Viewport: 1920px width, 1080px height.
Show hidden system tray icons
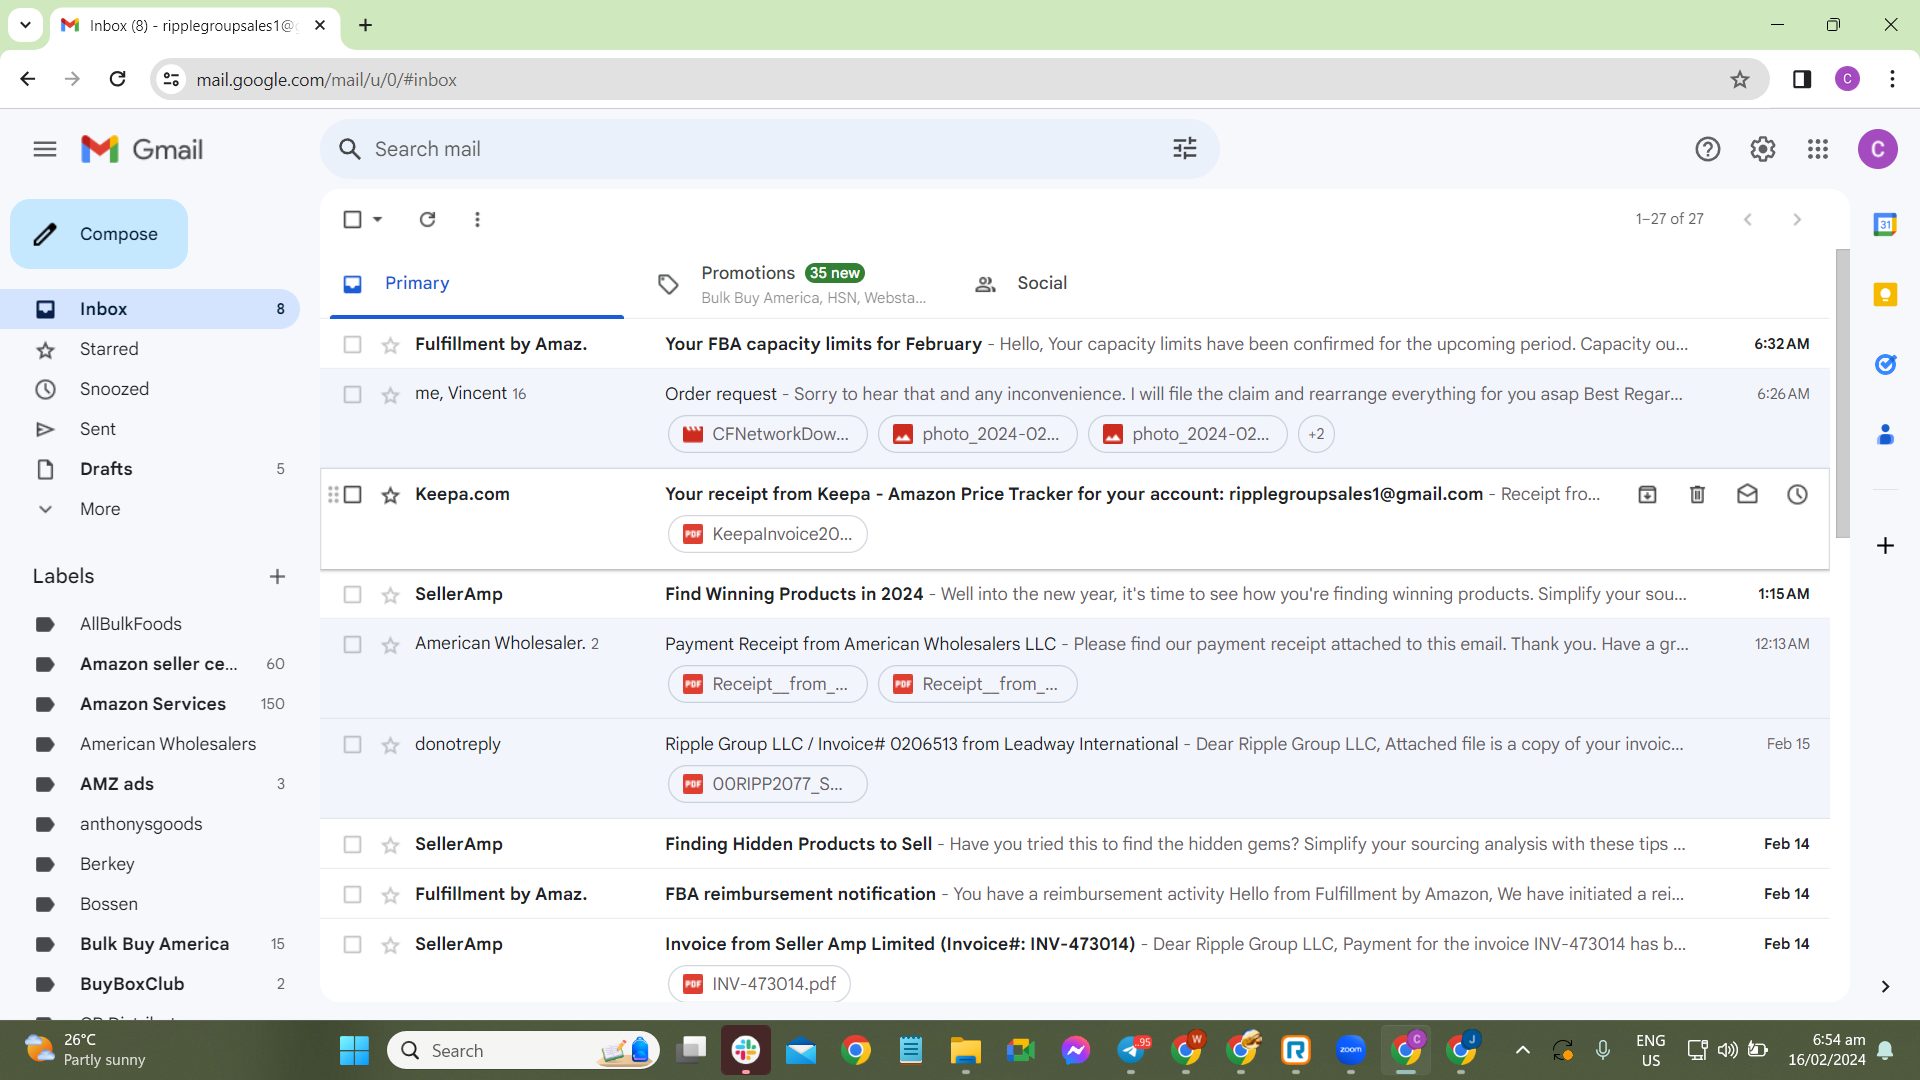tap(1522, 1050)
